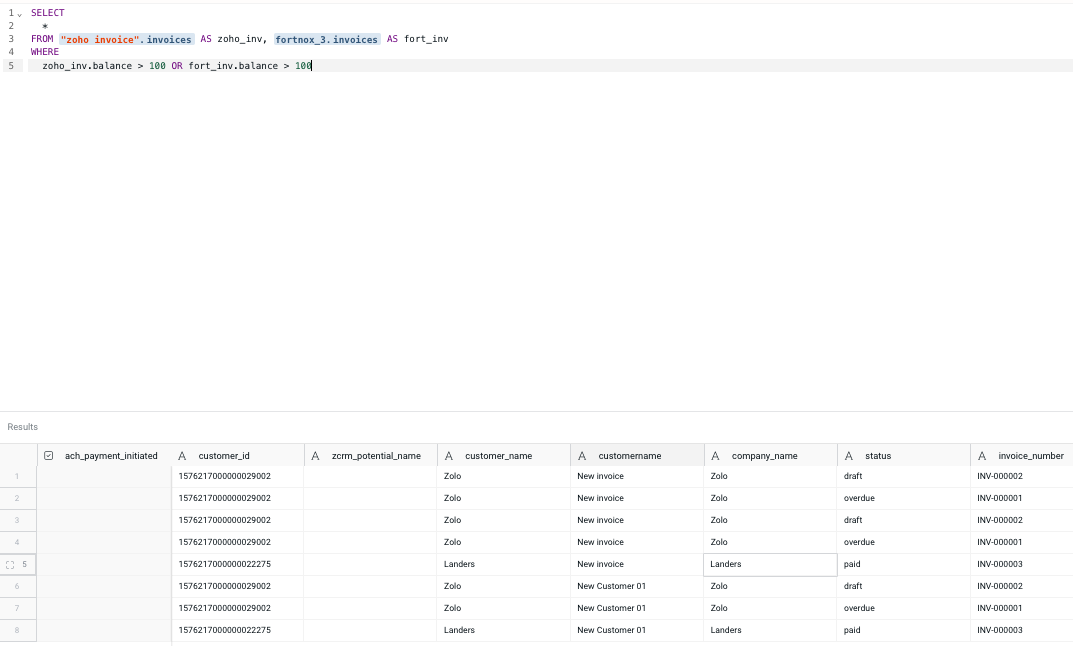Click customer_name 'Landers' in result row 5
This screenshot has height=646, width=1073.
point(504,565)
